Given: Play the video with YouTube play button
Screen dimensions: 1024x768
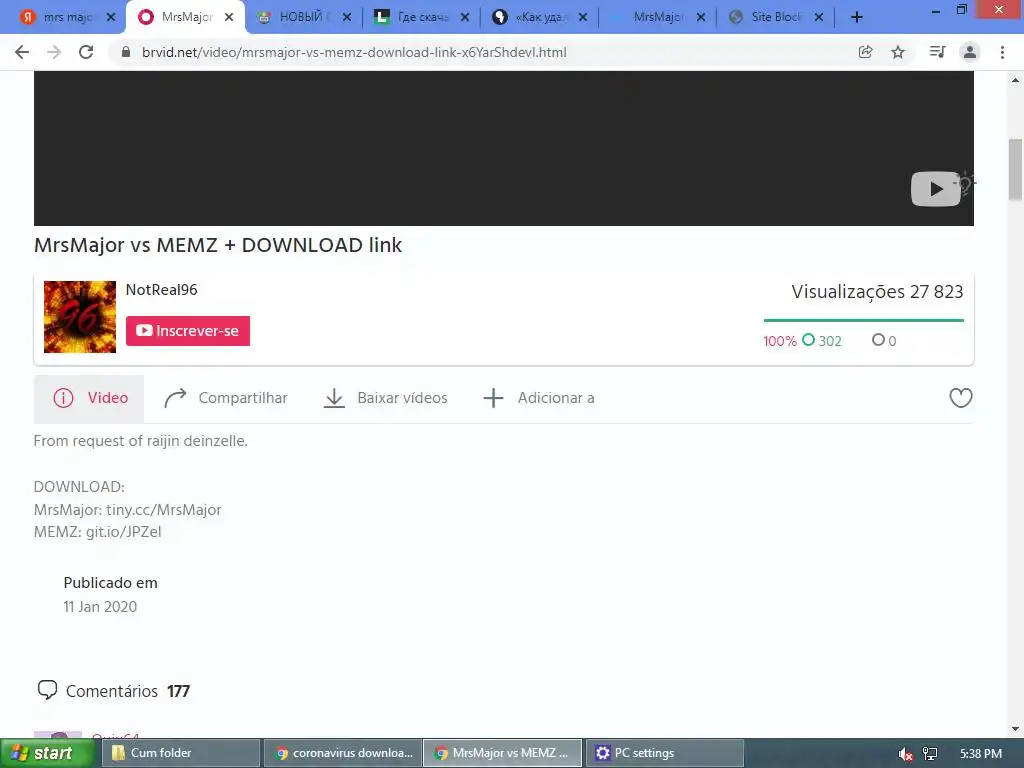Looking at the screenshot, I should (x=935, y=189).
